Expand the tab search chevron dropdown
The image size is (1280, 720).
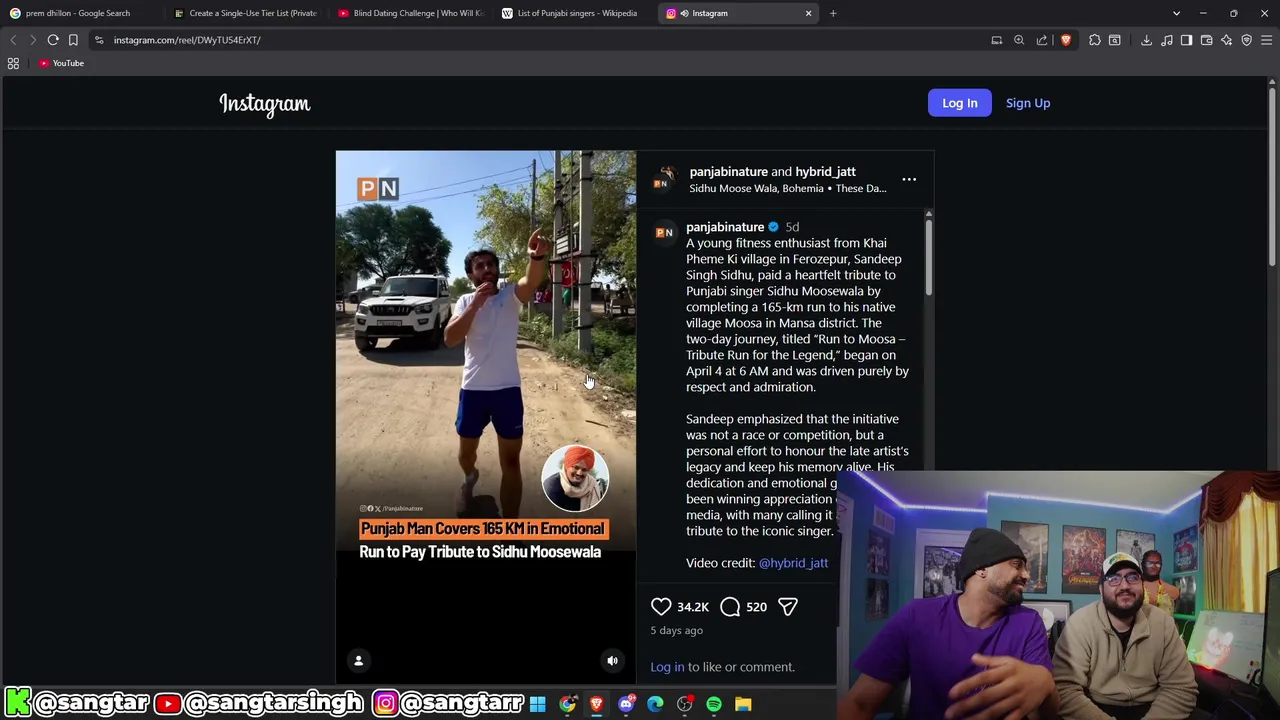pyautogui.click(x=1177, y=13)
